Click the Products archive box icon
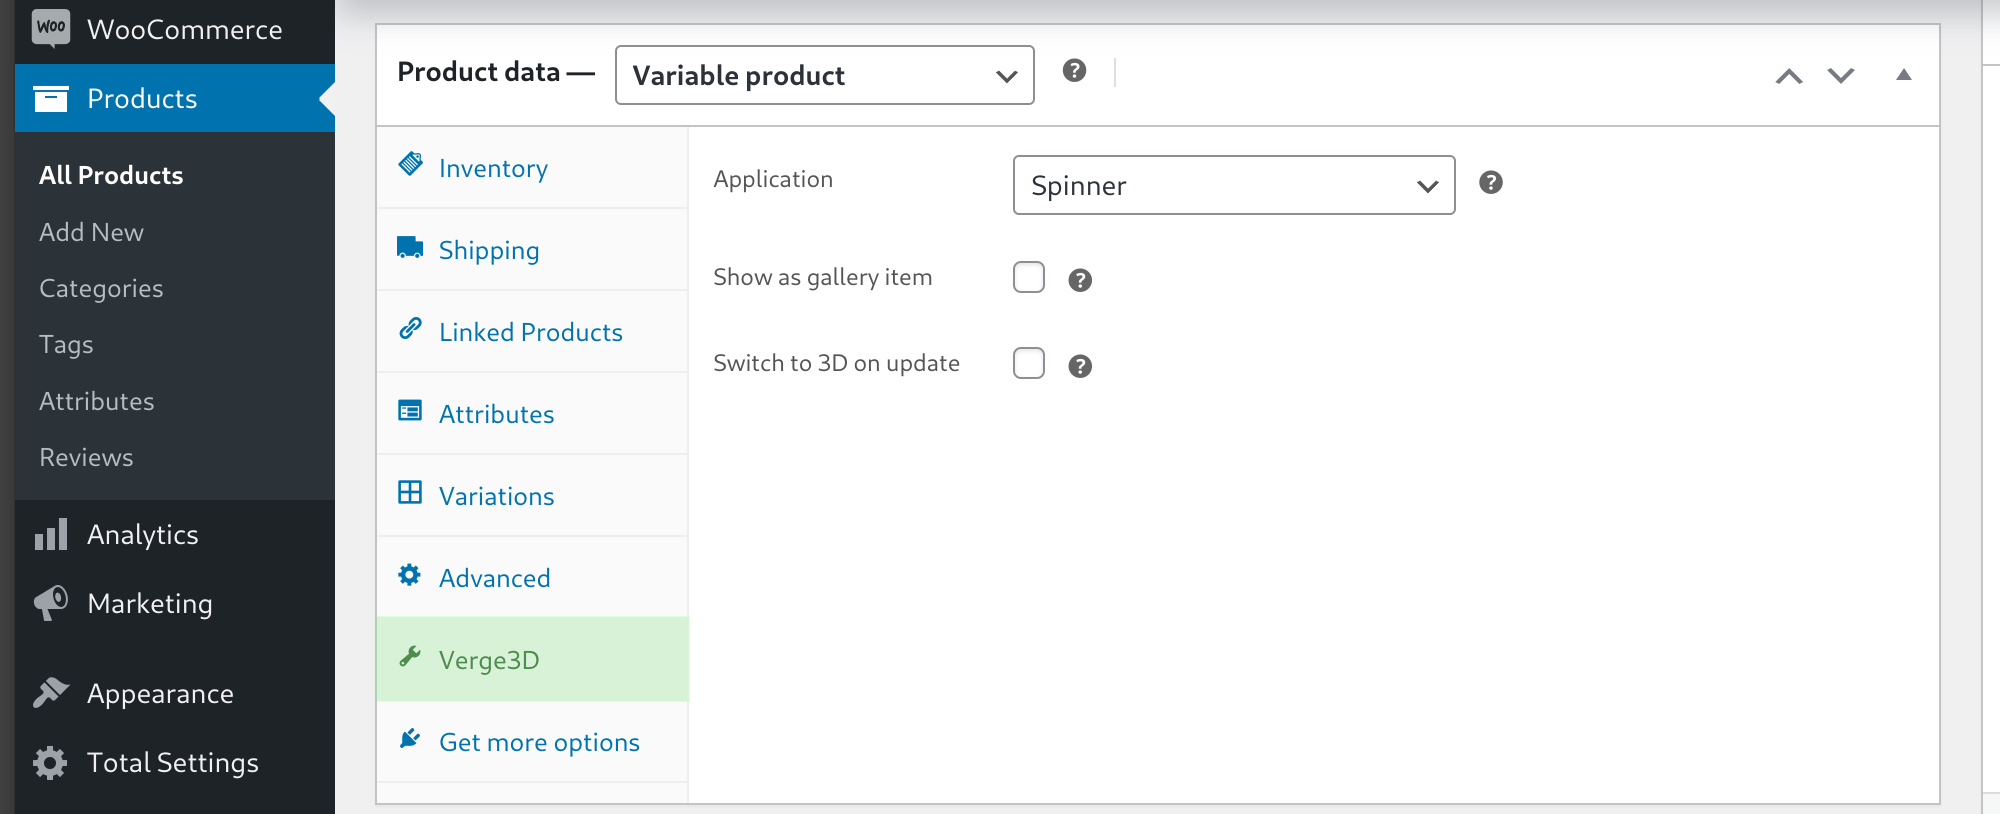This screenshot has width=2000, height=814. point(51,98)
